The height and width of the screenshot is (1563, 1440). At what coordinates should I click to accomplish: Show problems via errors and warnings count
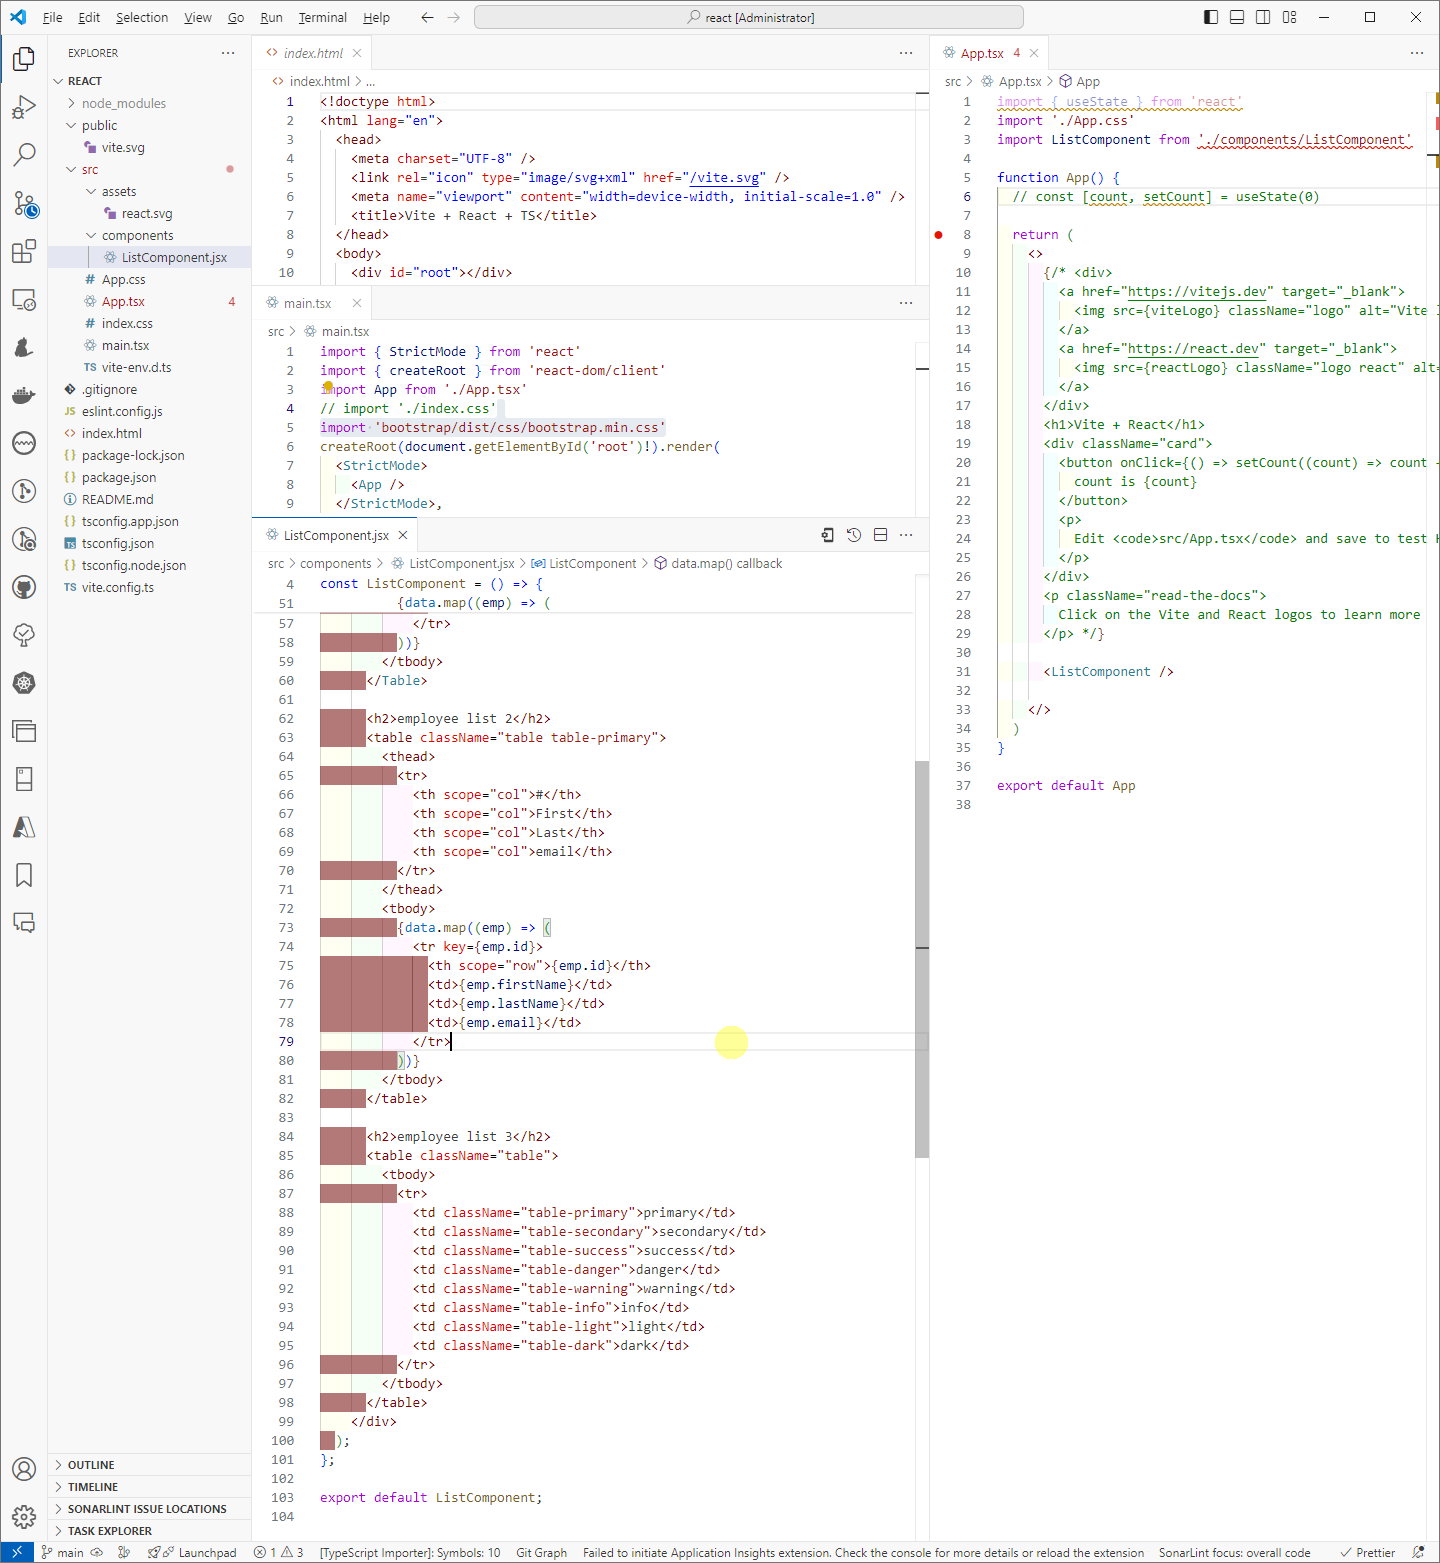pyautogui.click(x=278, y=1552)
